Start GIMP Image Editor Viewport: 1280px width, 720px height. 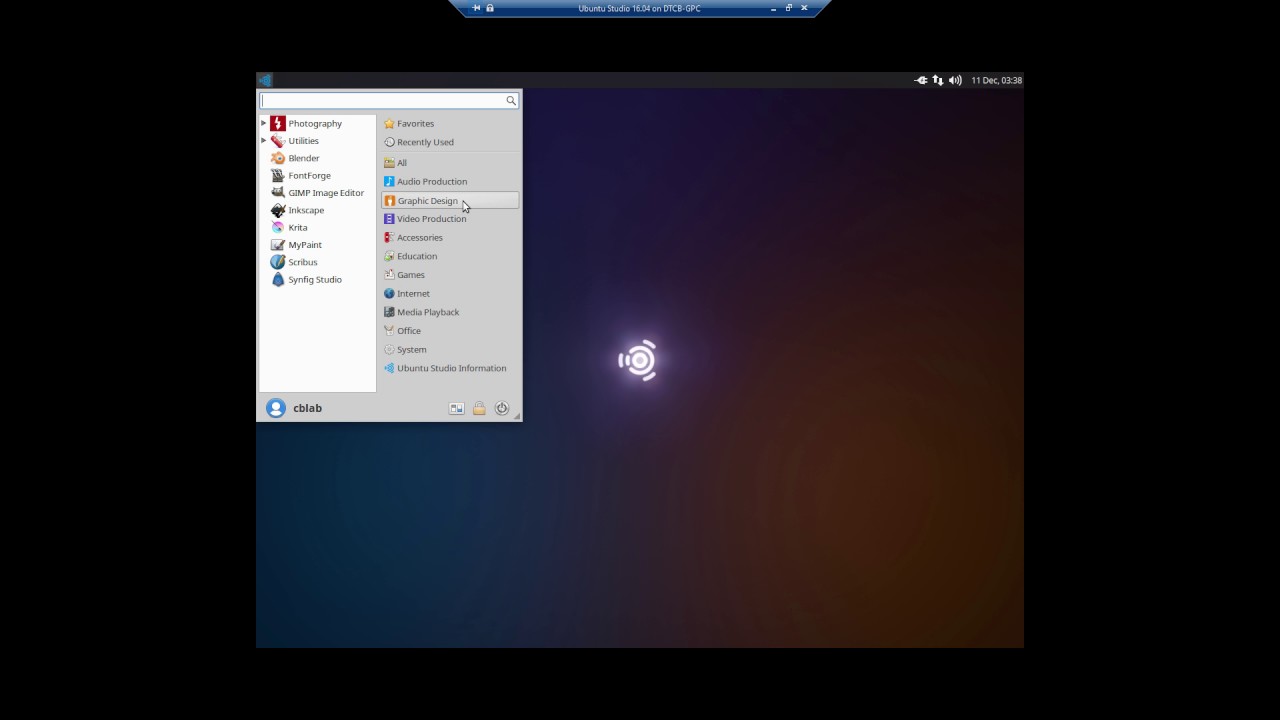pos(317,193)
